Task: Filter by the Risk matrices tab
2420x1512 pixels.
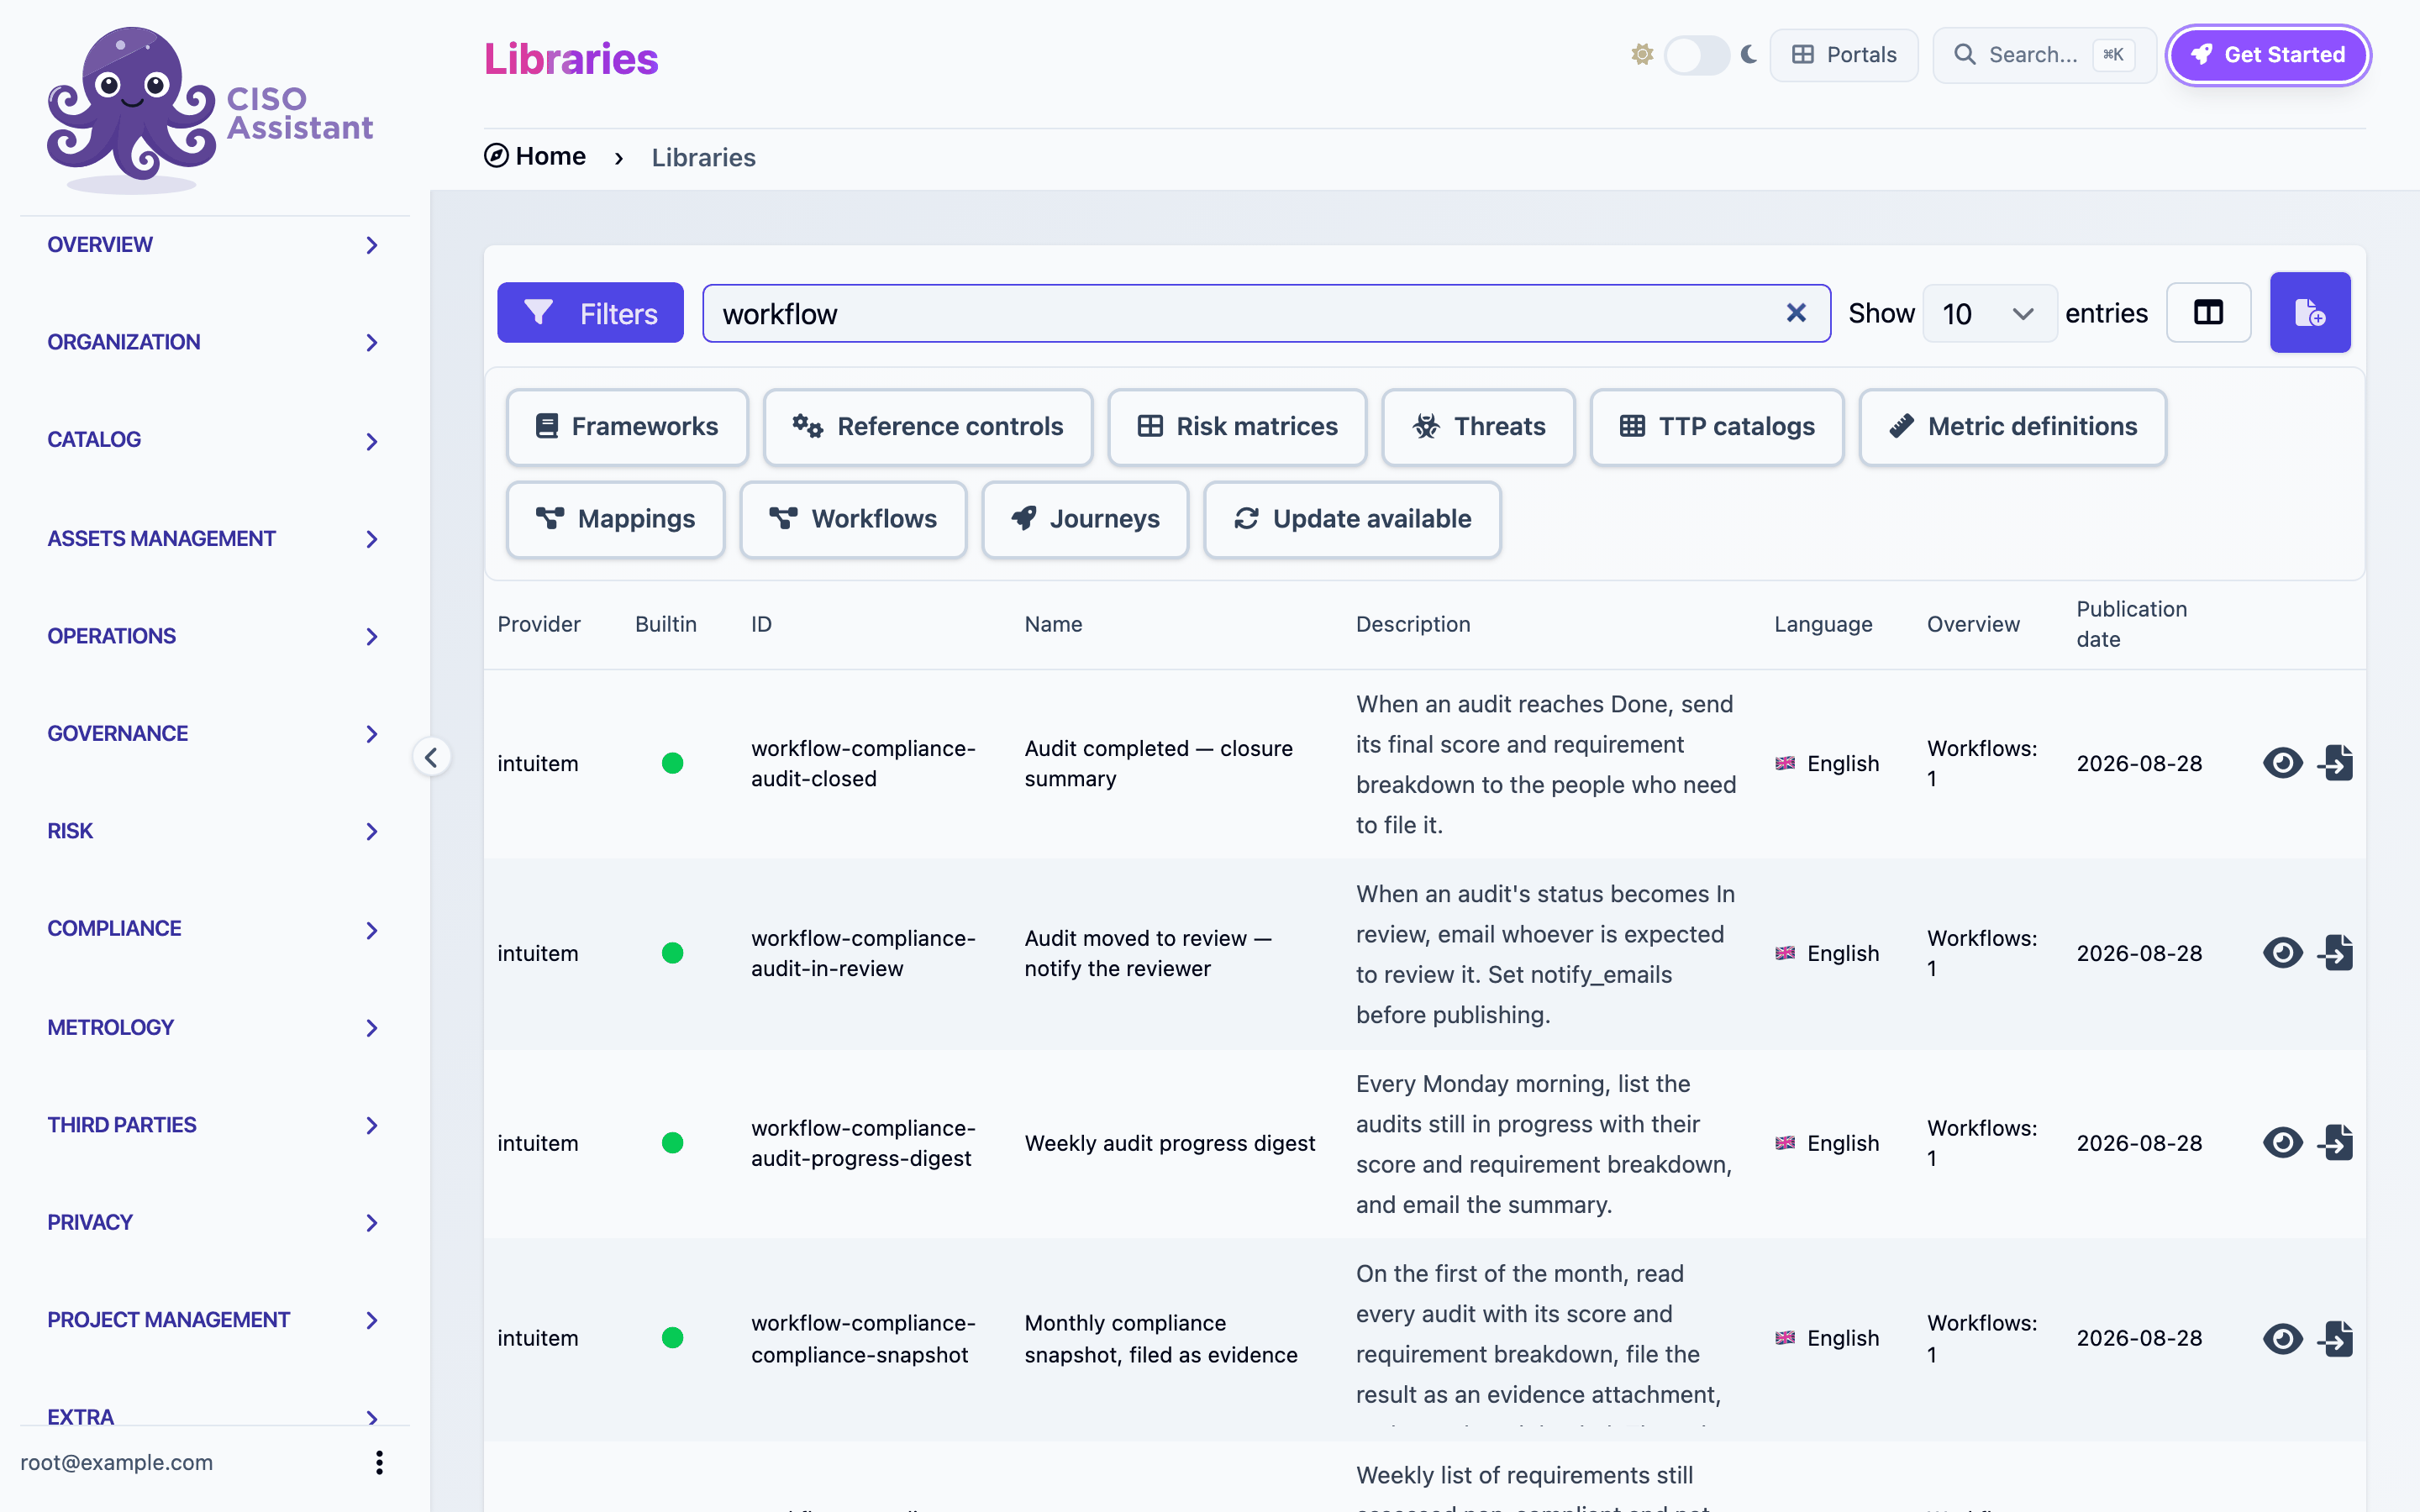Action: 1237,427
